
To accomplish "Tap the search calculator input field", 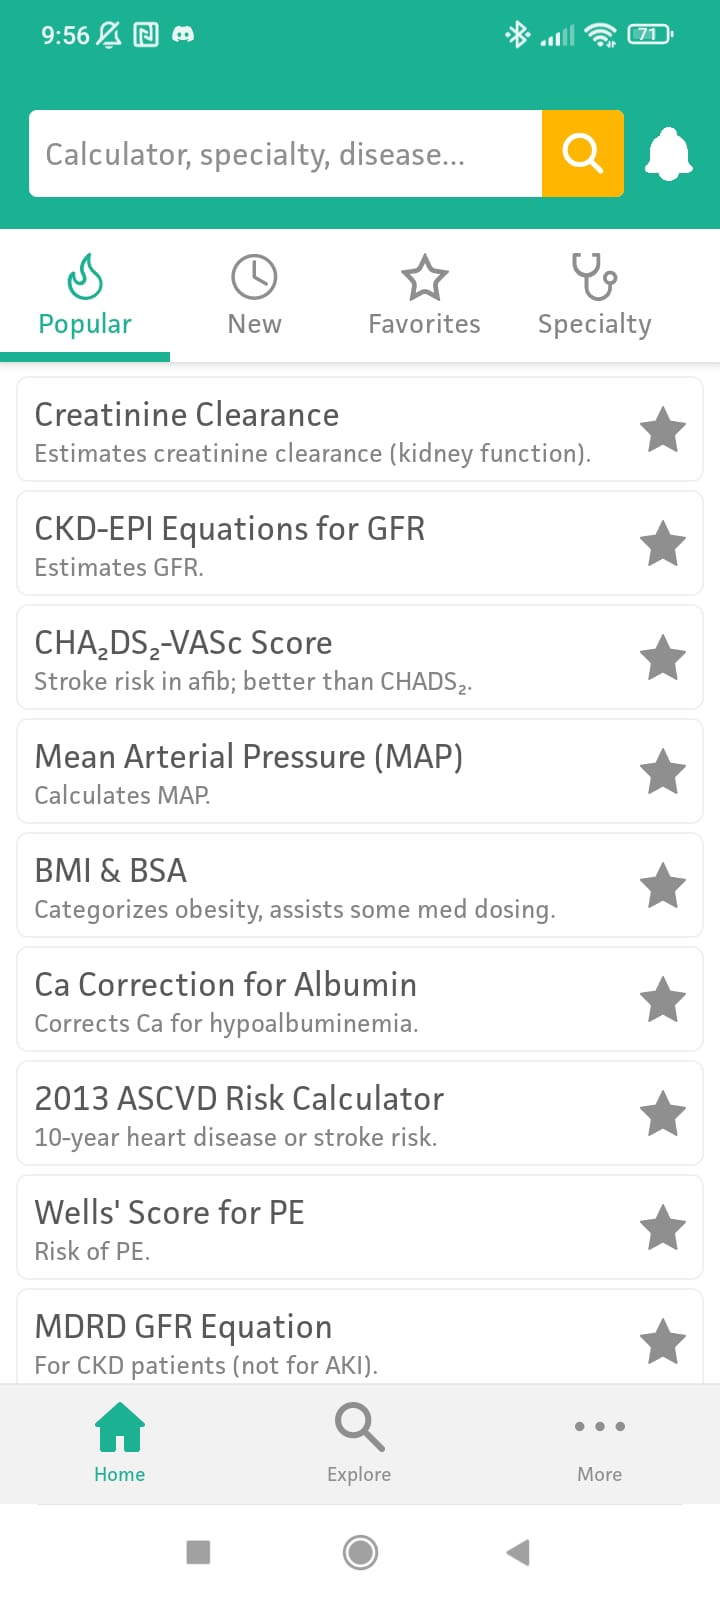I will (x=285, y=154).
